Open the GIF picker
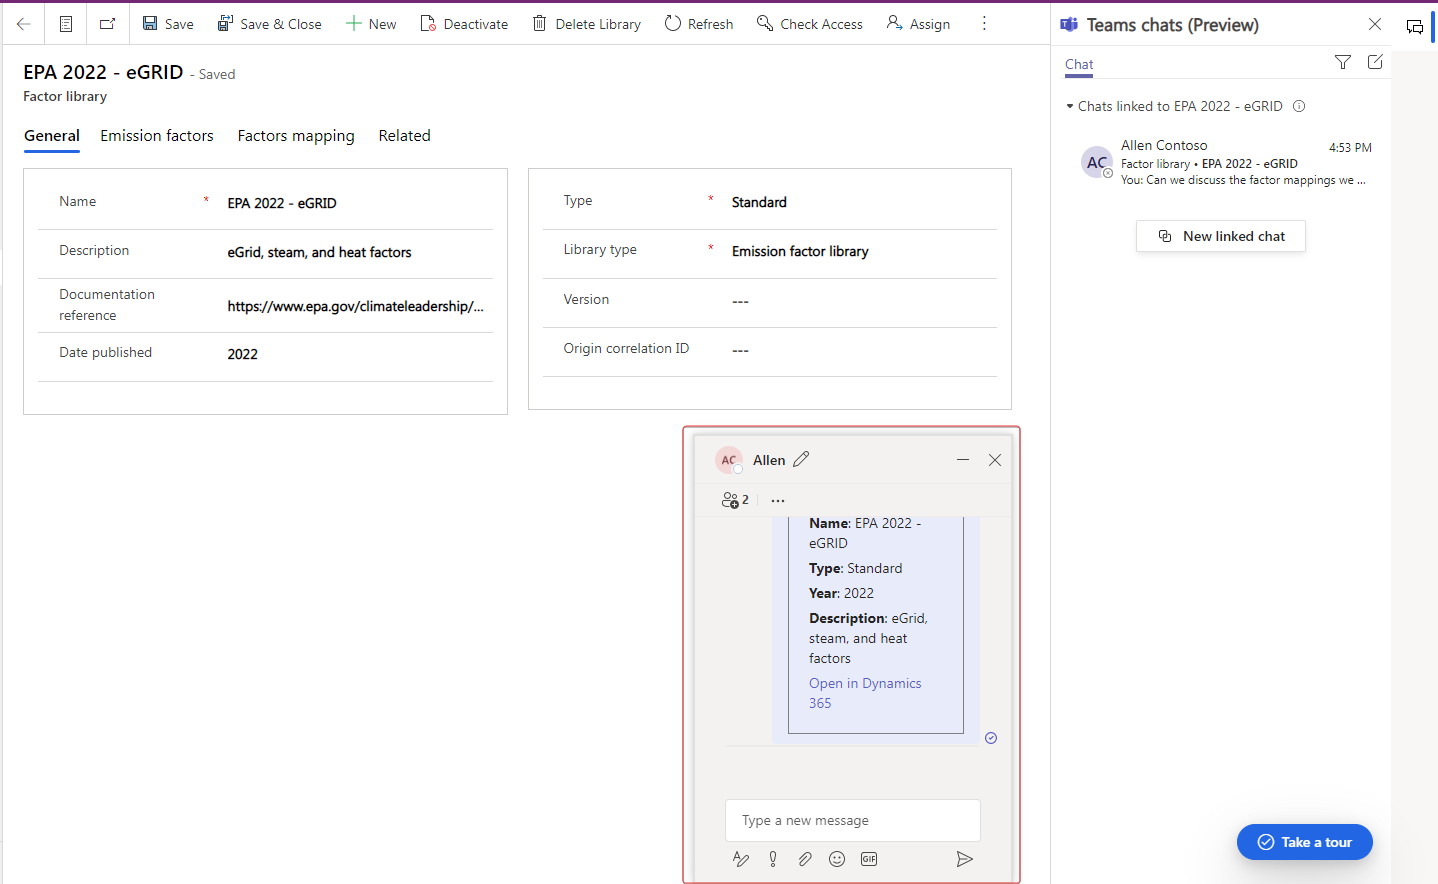 tap(869, 859)
